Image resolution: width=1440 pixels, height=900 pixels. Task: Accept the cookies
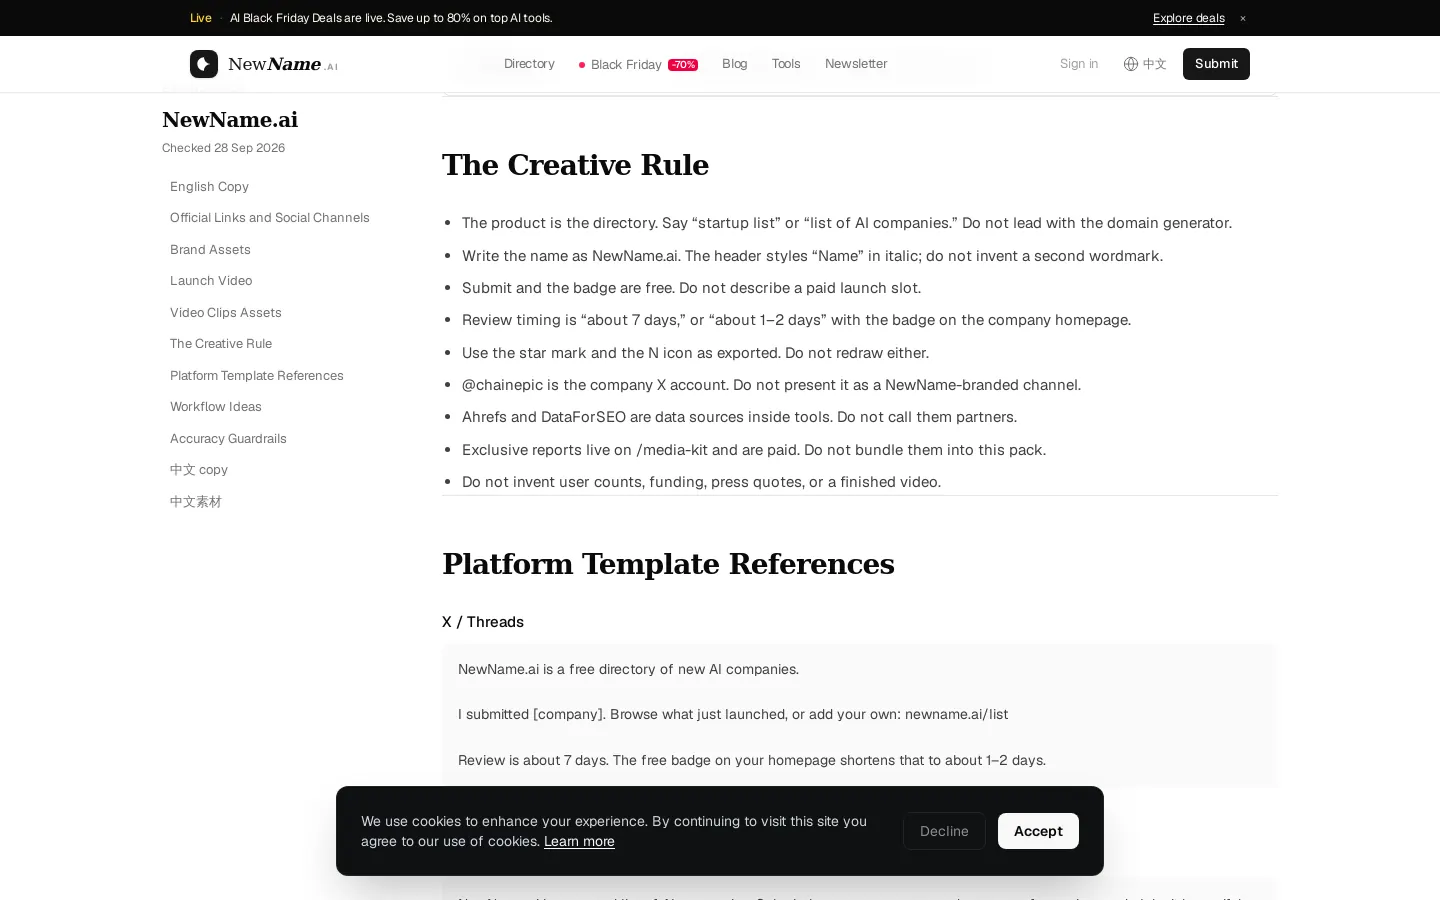(1038, 831)
